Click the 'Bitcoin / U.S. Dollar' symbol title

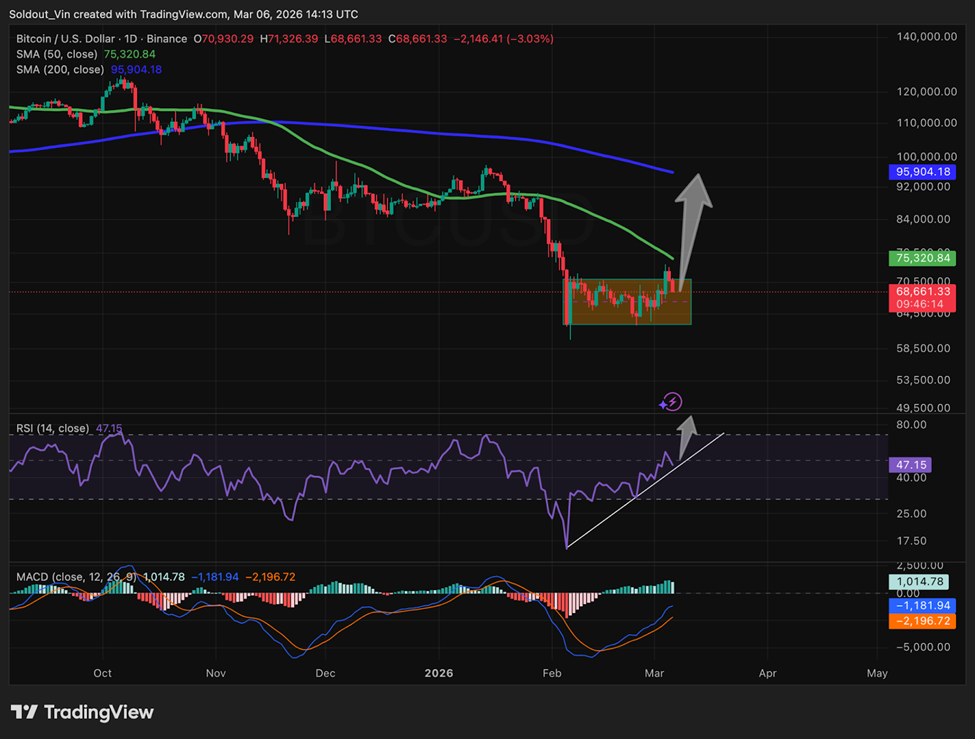pyautogui.click(x=67, y=39)
